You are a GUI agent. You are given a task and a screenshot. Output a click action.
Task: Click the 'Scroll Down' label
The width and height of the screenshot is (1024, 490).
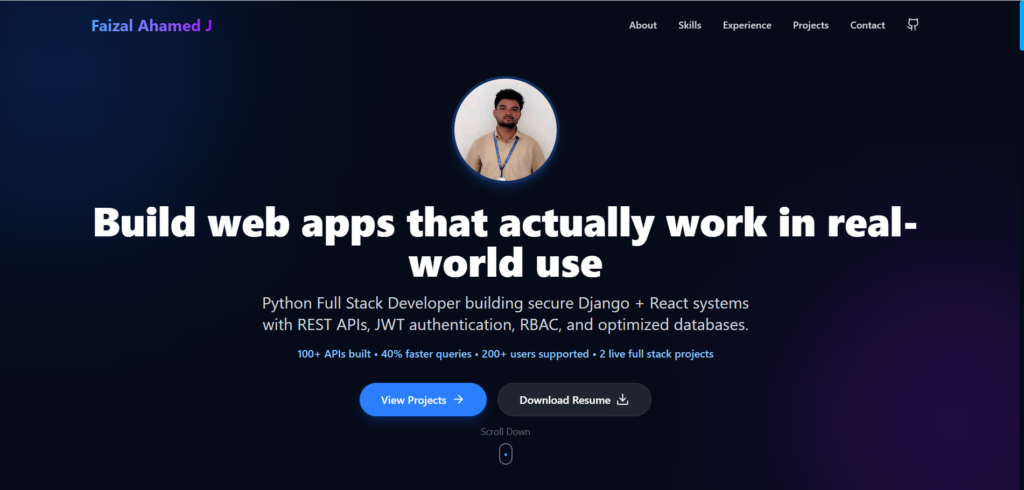[x=505, y=432]
